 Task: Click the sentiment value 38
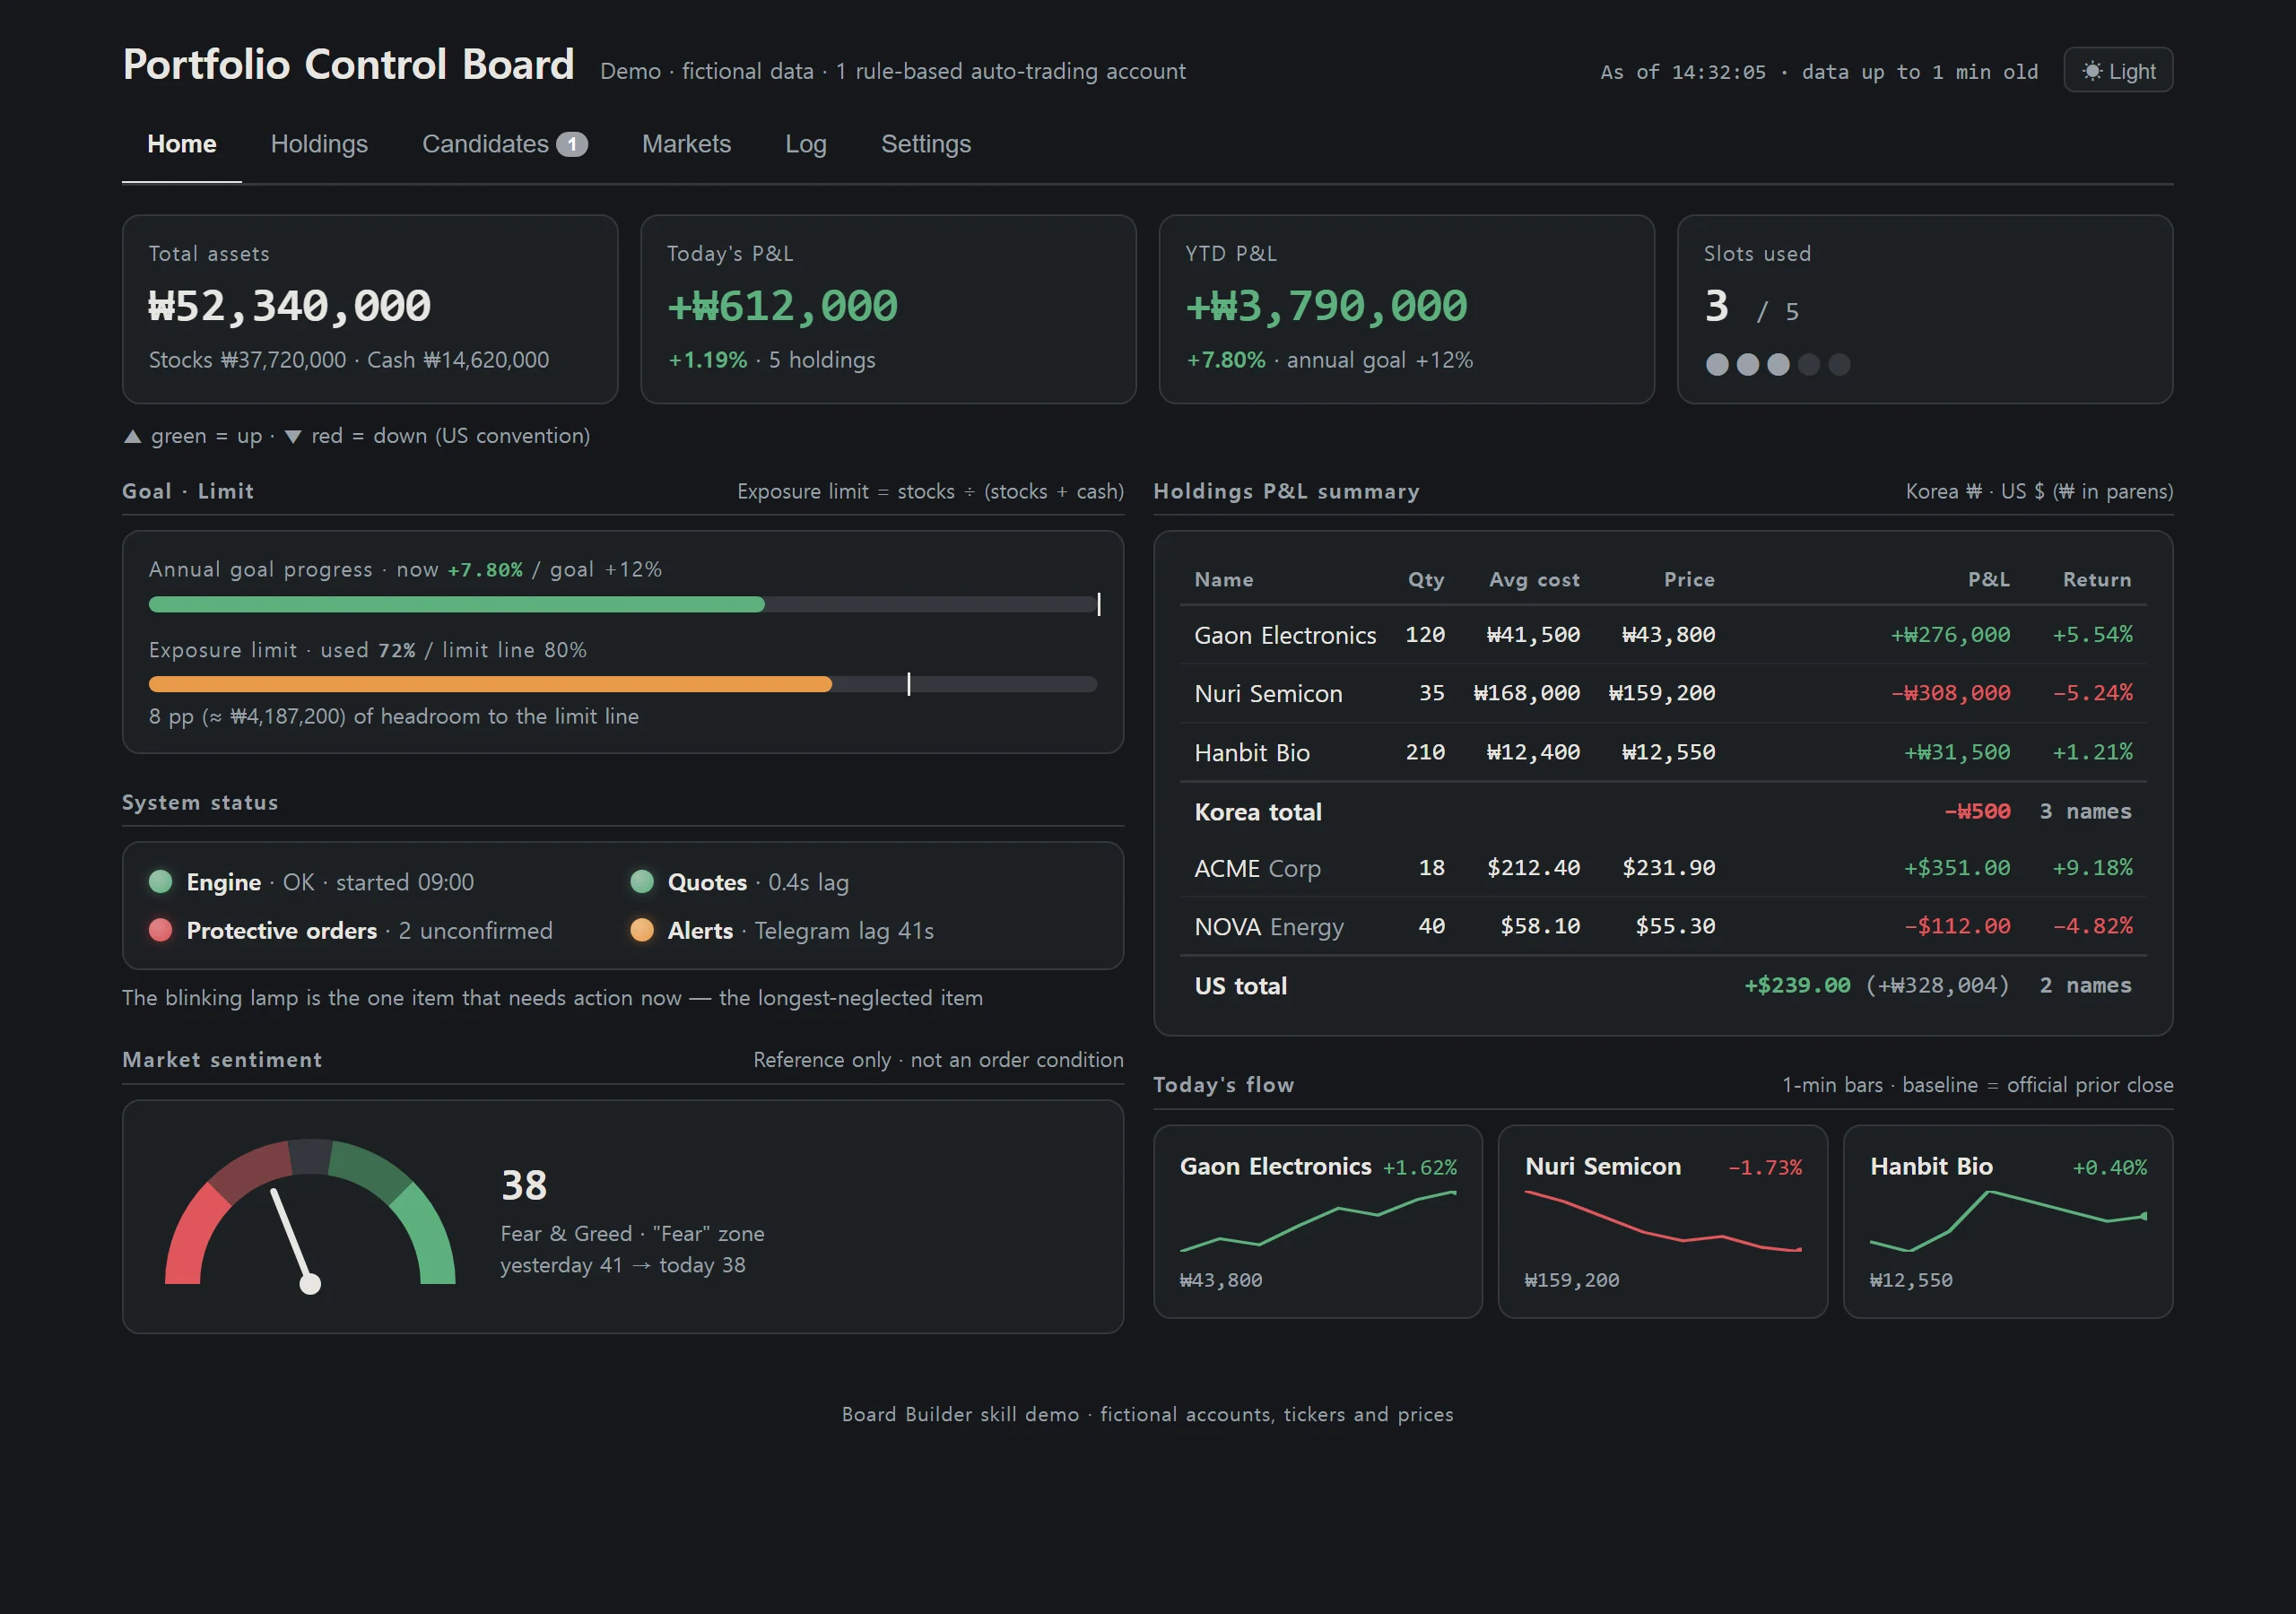tap(524, 1185)
